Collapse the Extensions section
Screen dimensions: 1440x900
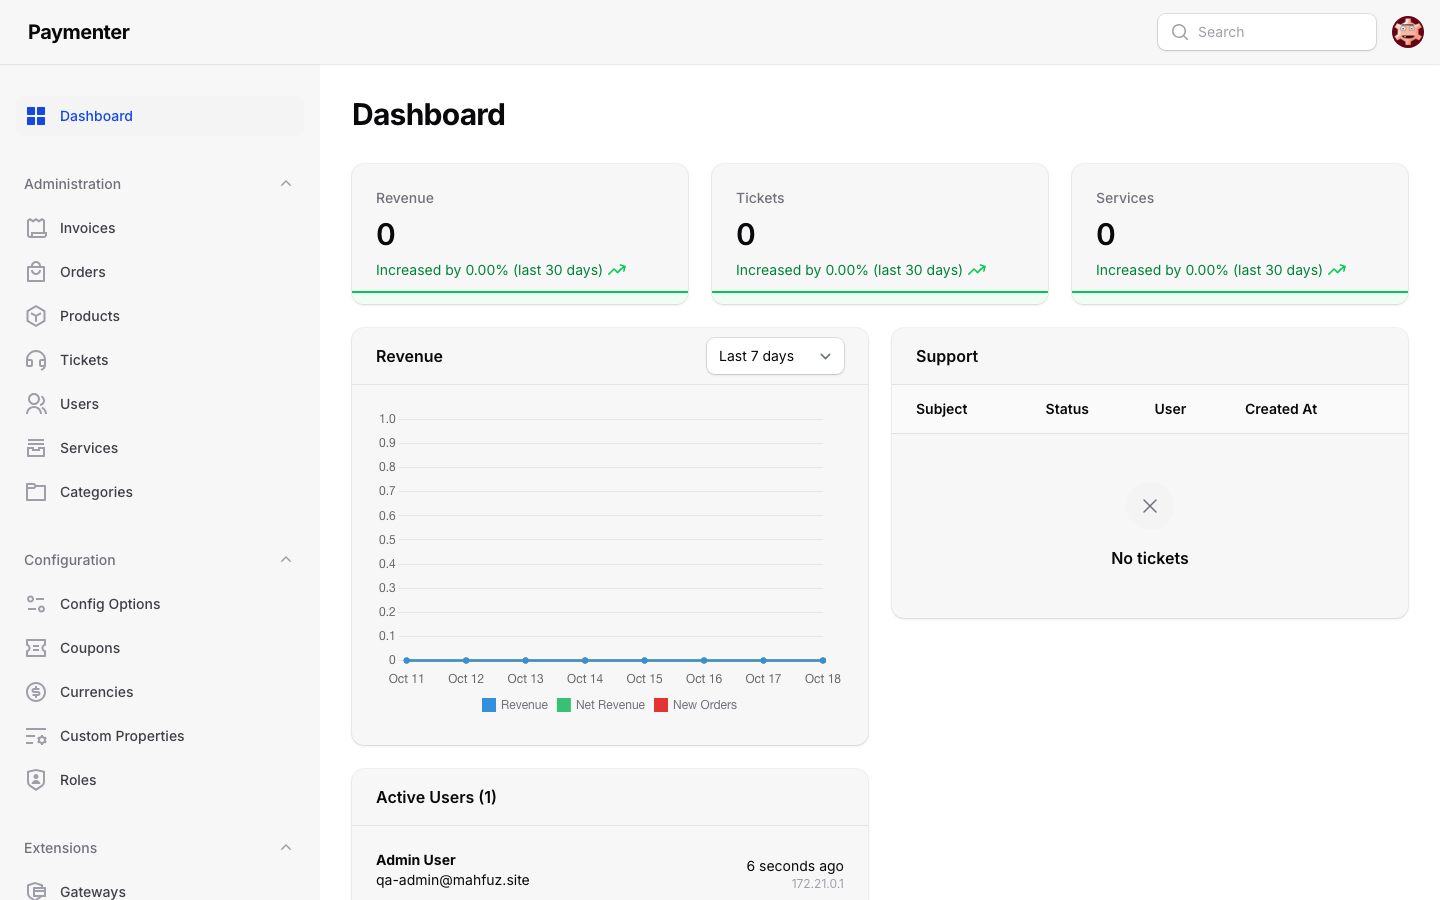(x=286, y=848)
